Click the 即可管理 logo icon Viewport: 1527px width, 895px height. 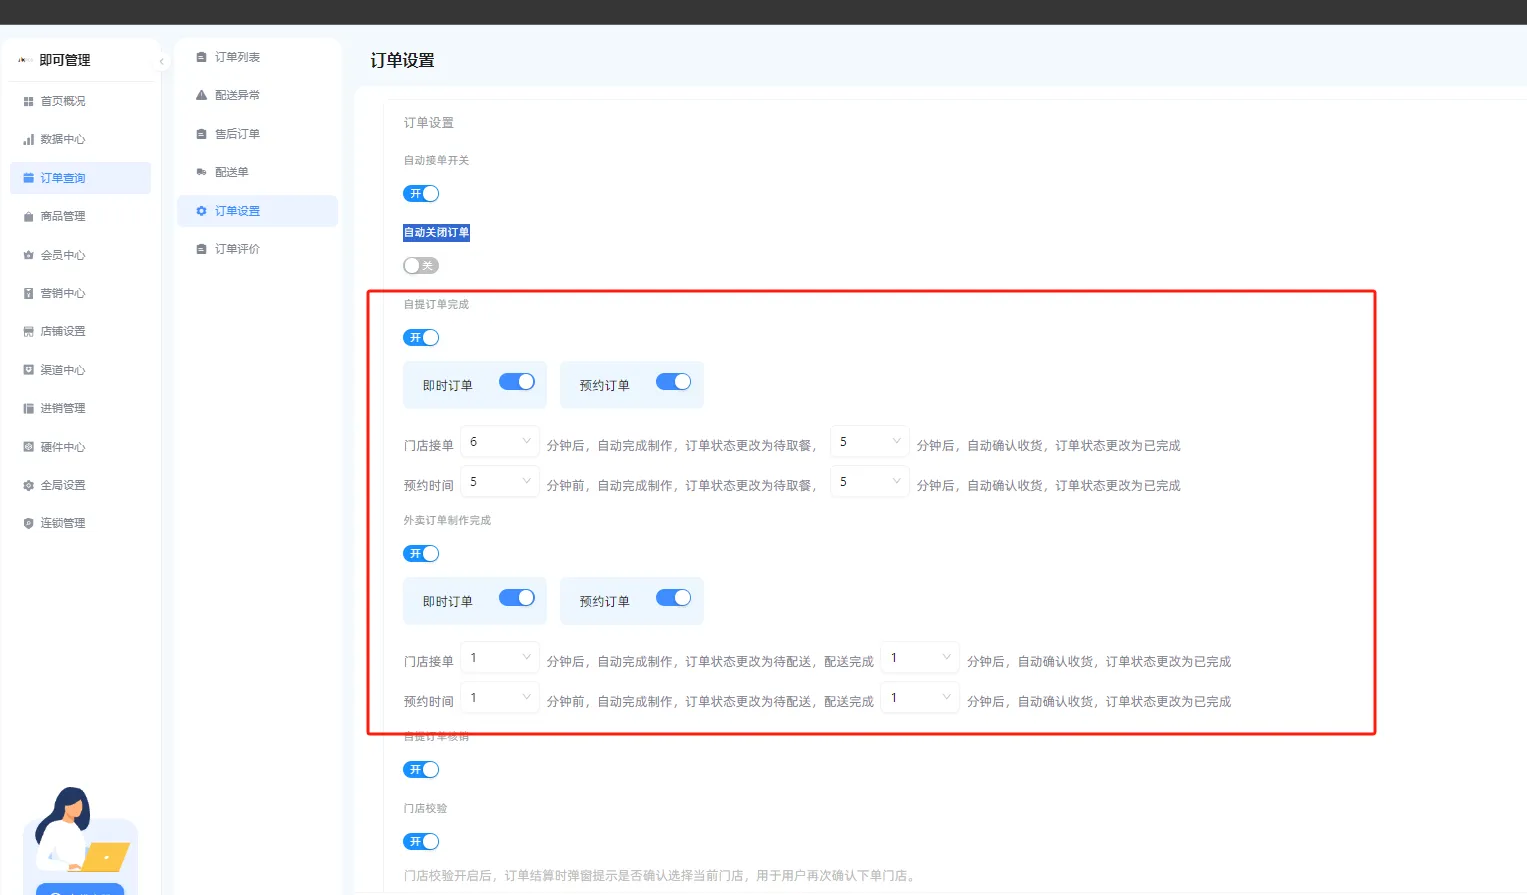[25, 60]
